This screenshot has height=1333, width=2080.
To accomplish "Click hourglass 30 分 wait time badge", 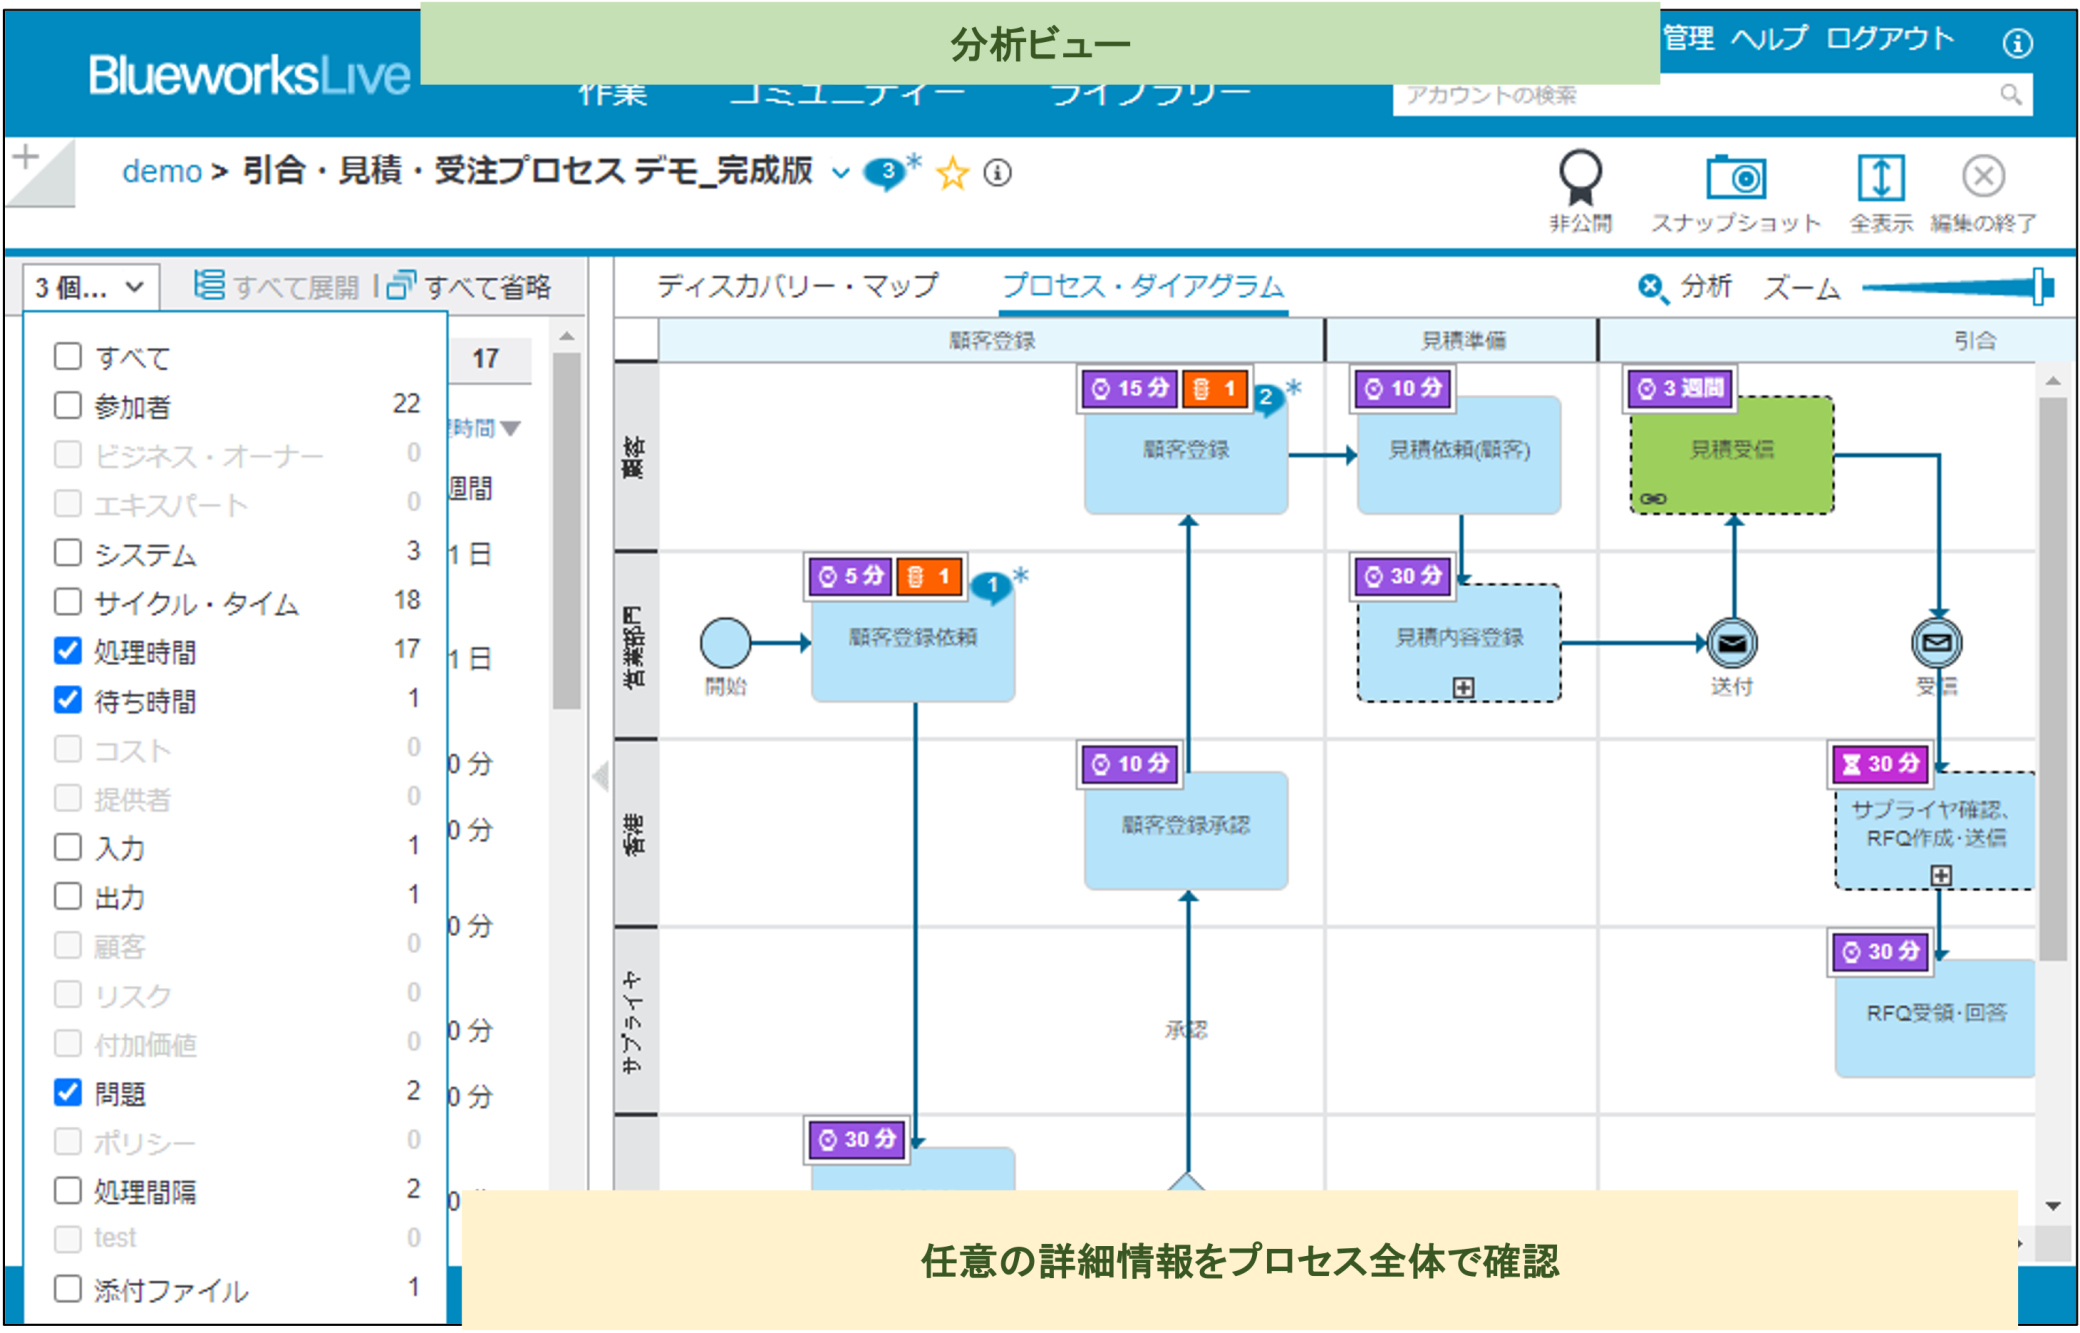I will pyautogui.click(x=1880, y=764).
